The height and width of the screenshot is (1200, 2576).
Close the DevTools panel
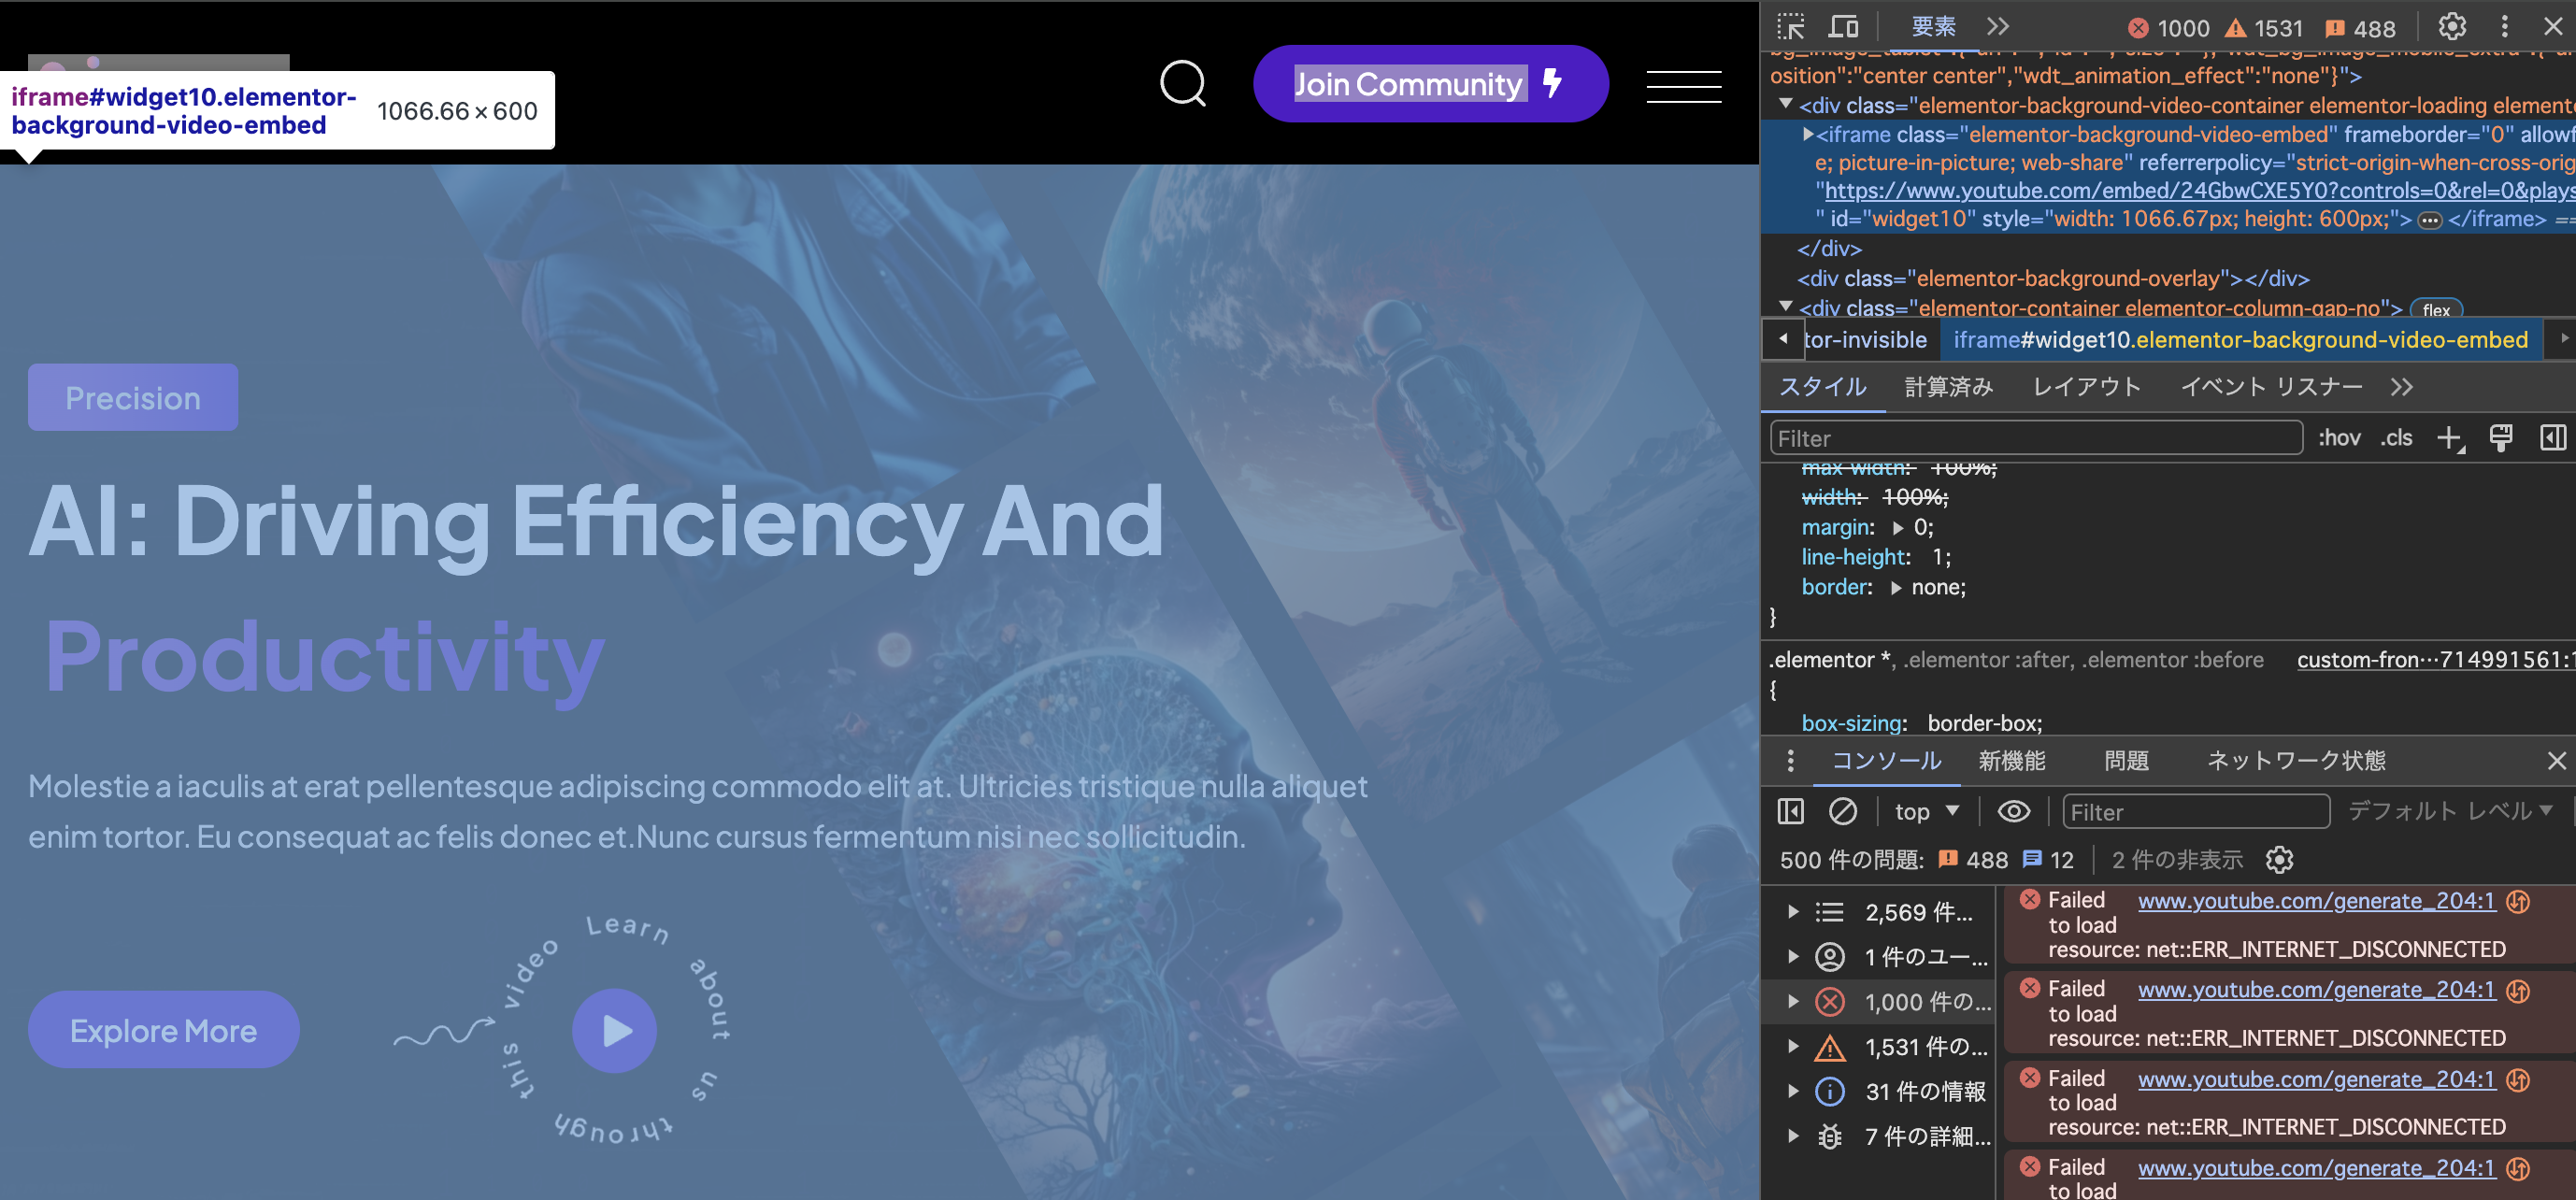(x=2553, y=27)
